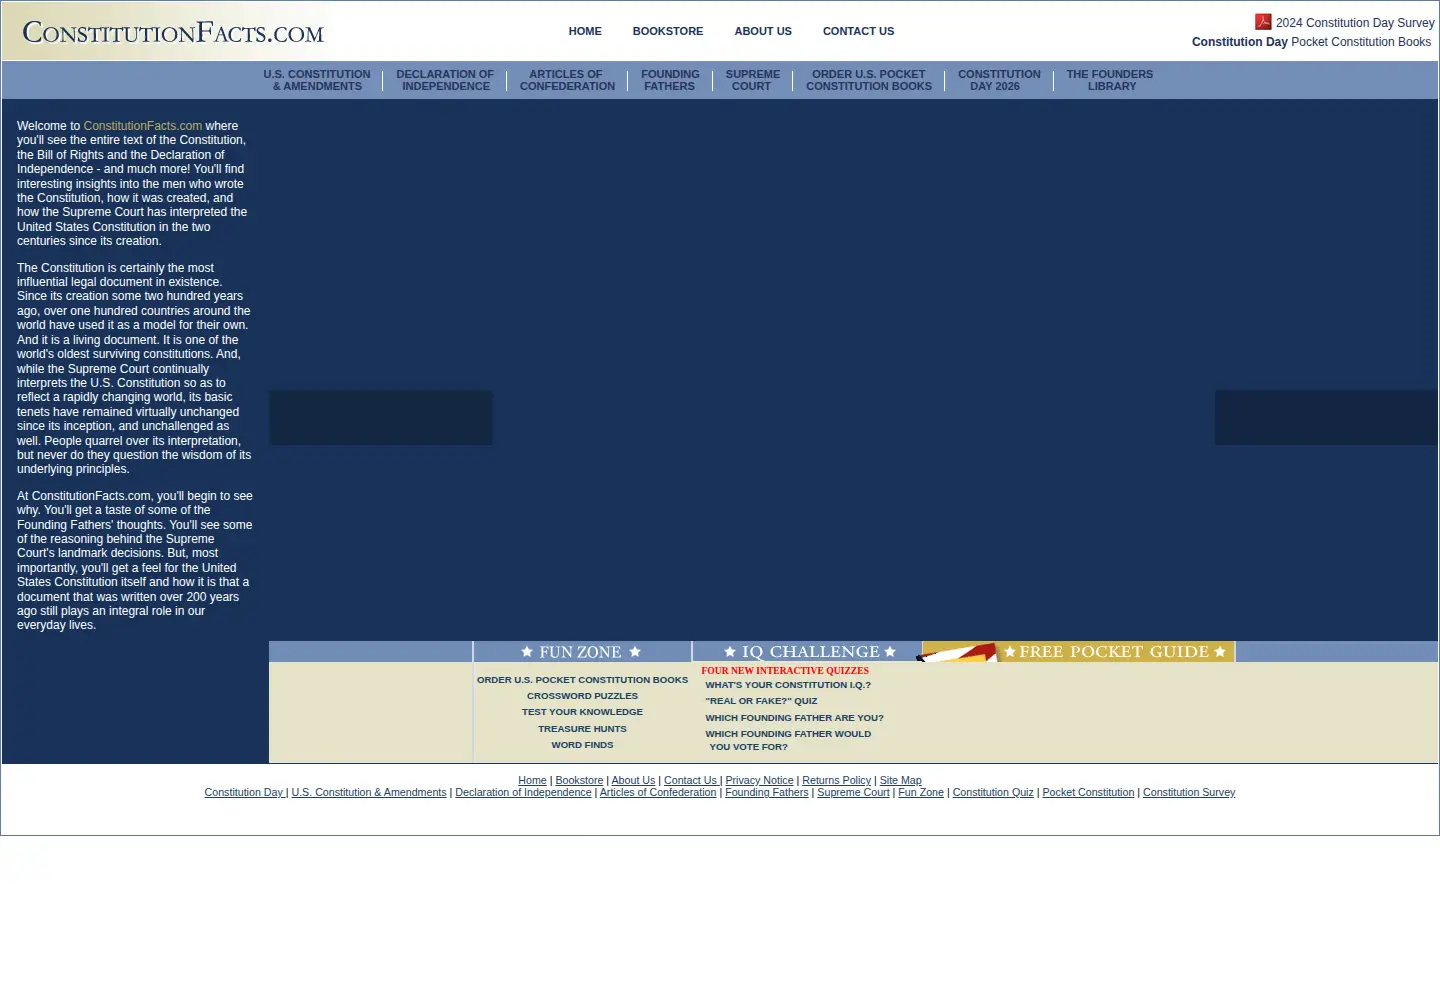Image resolution: width=1440 pixels, height=1000 pixels.
Task: Open Test Your Knowledge link
Action: point(582,712)
